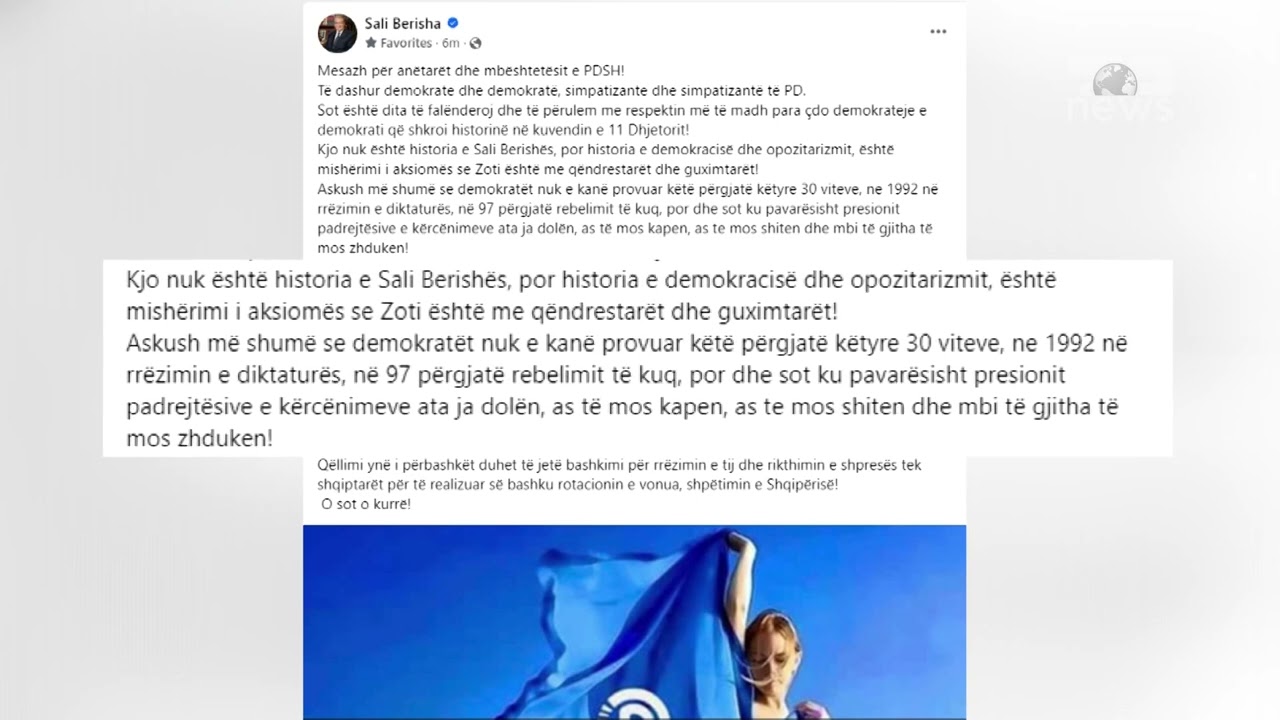This screenshot has height=720, width=1280.
Task: Click the 'news' watermark text
Action: point(1120,108)
